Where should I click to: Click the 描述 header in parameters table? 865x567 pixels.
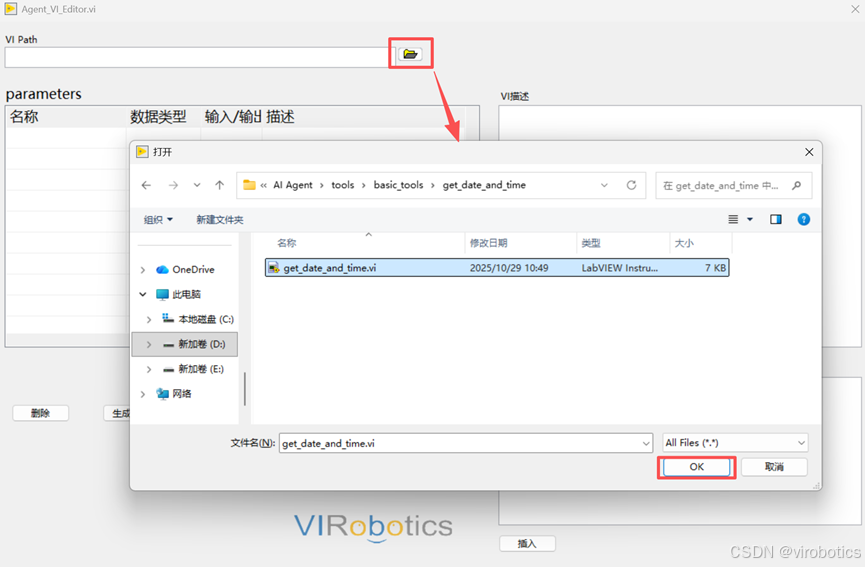tap(280, 117)
